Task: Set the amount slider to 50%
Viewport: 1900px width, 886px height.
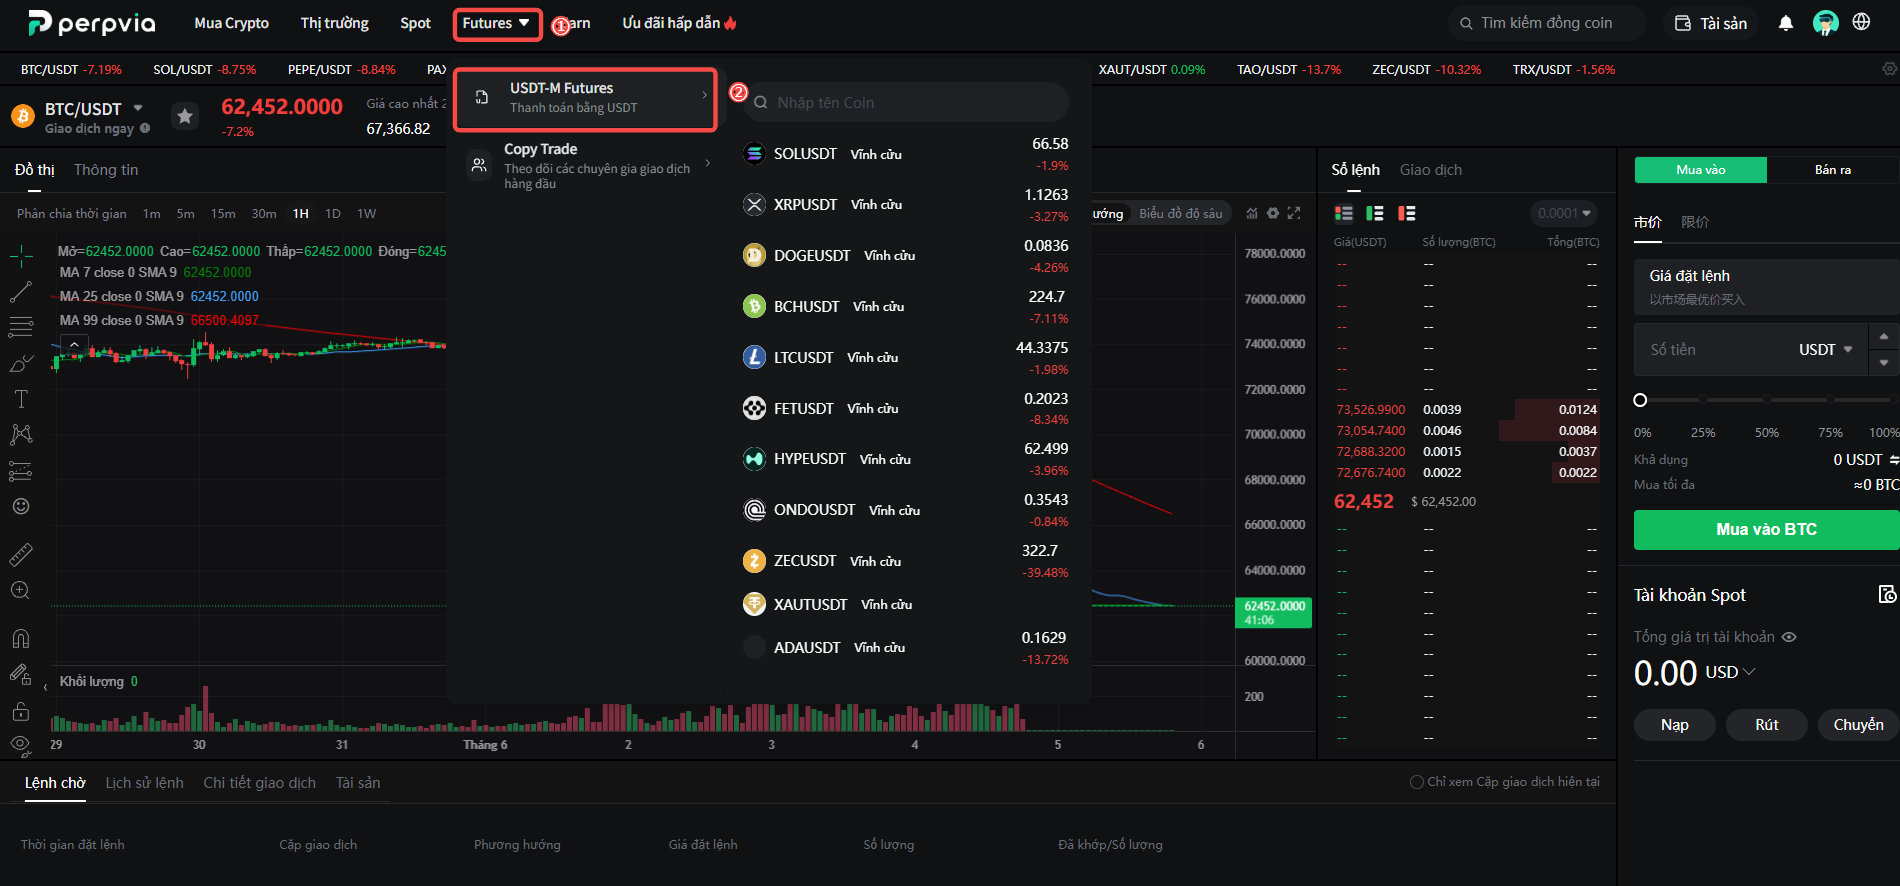Action: coord(1767,400)
